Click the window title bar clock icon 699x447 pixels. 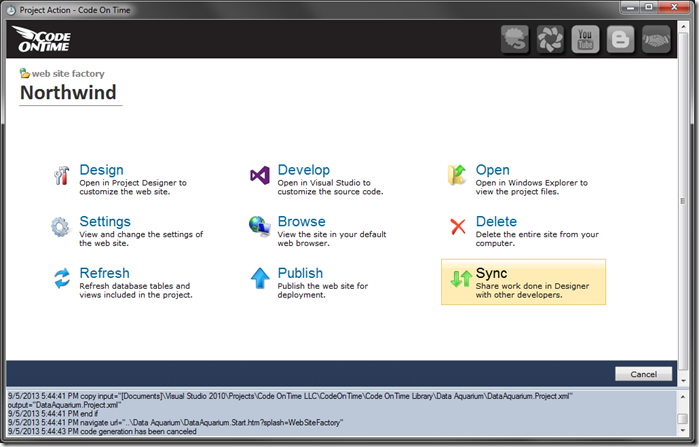pyautogui.click(x=12, y=10)
